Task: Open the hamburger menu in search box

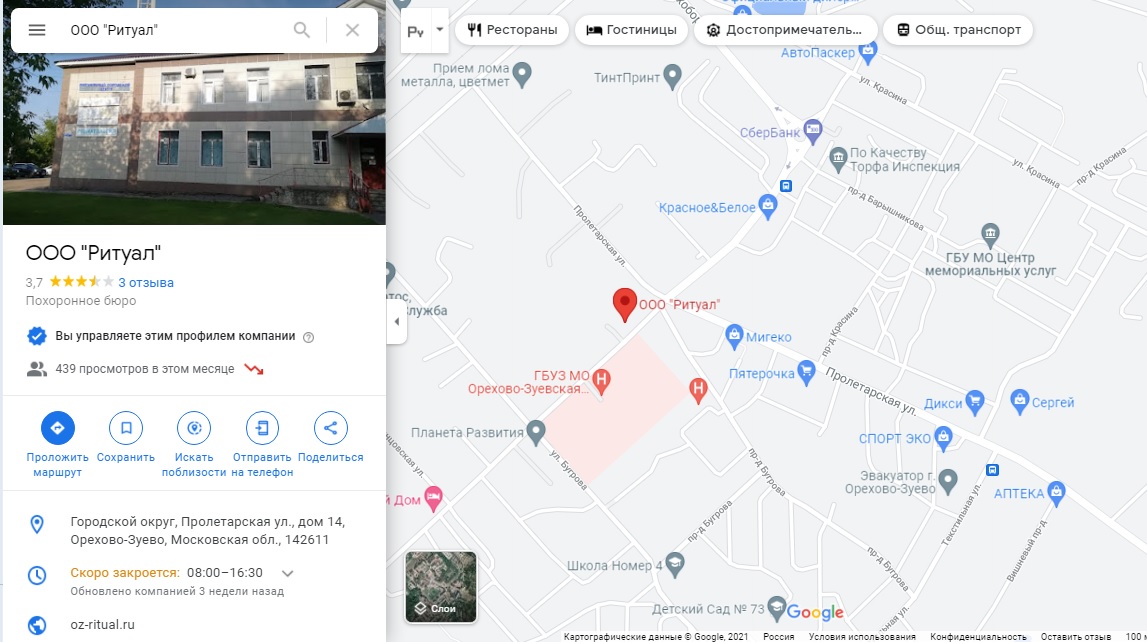Action: tap(37, 30)
